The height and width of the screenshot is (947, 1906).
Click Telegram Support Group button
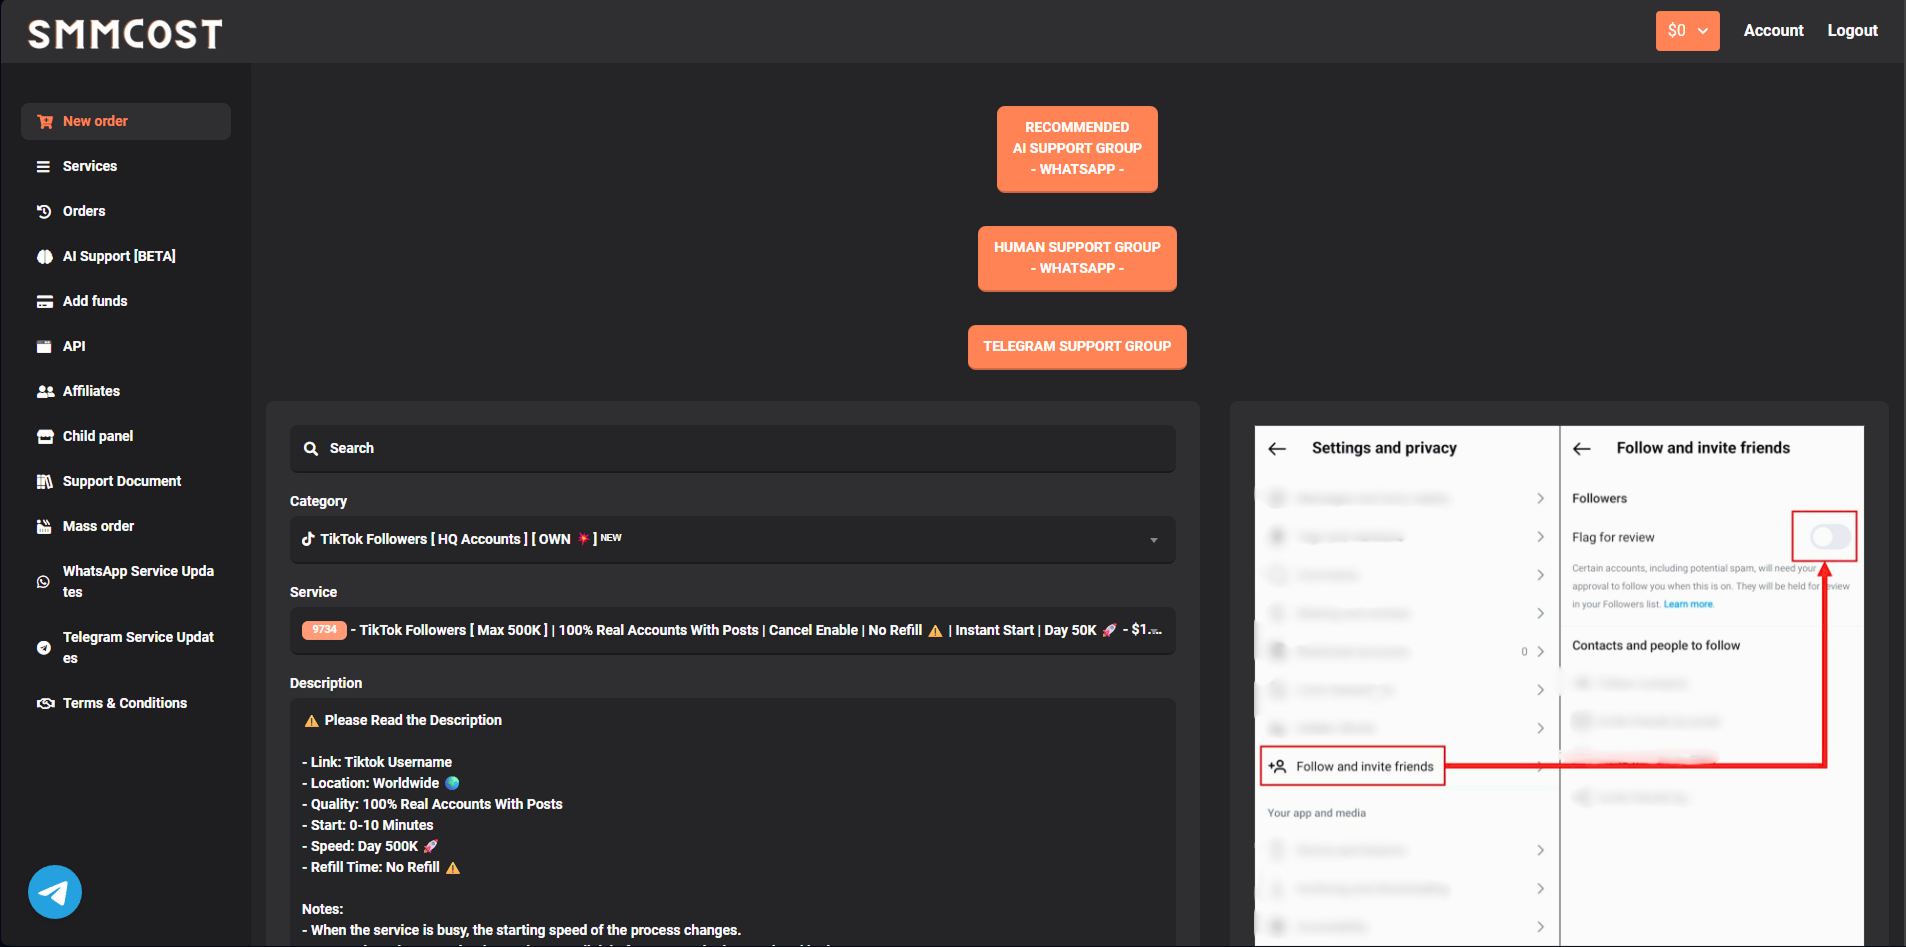1077,346
